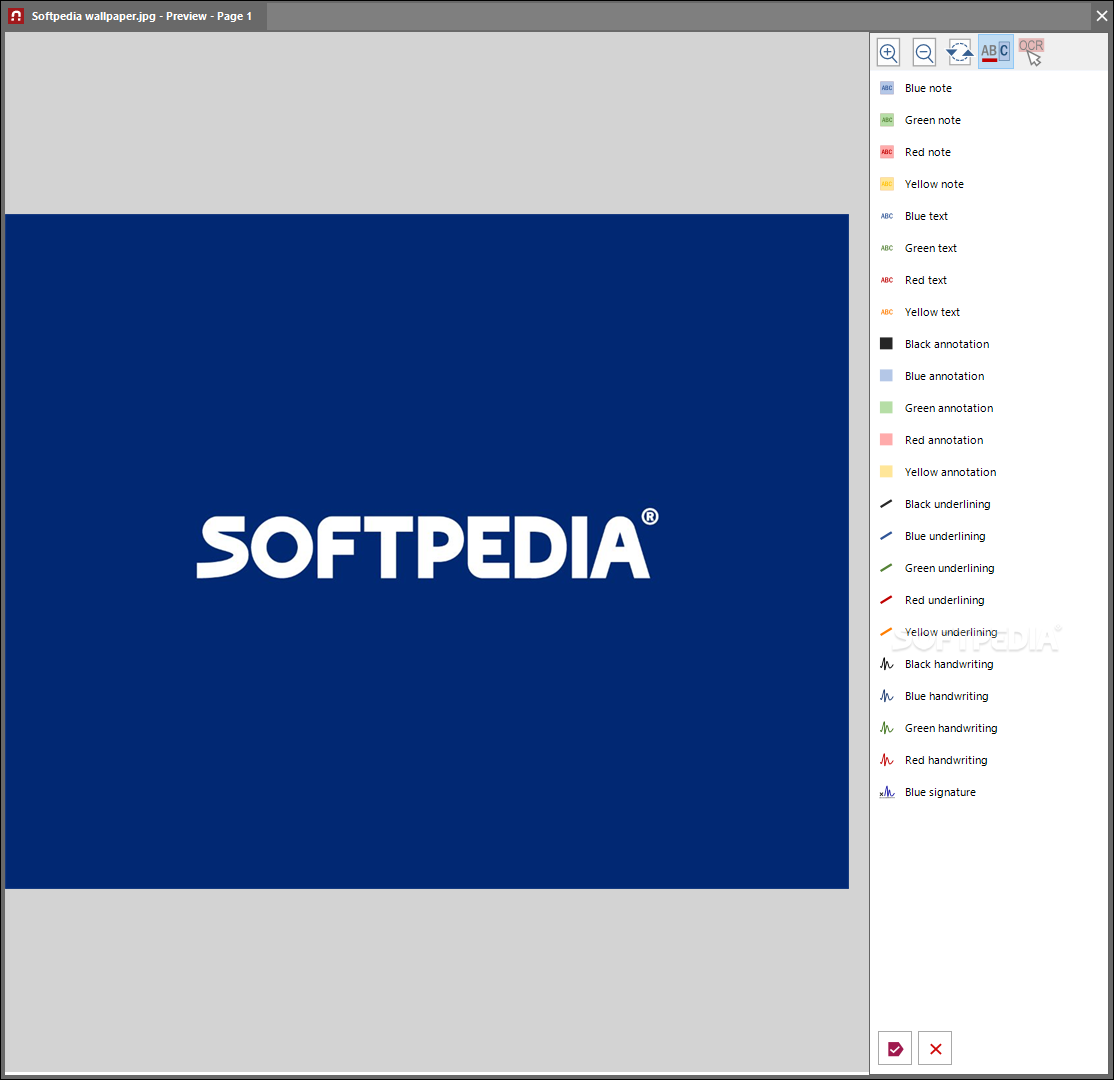Select the Blue signature tool
The width and height of the screenshot is (1114, 1080).
pos(928,792)
